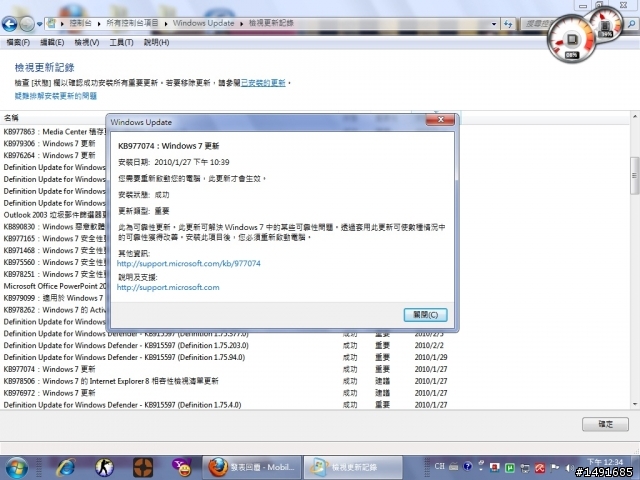Click the vertical scrollbar thumb

tap(635, 176)
